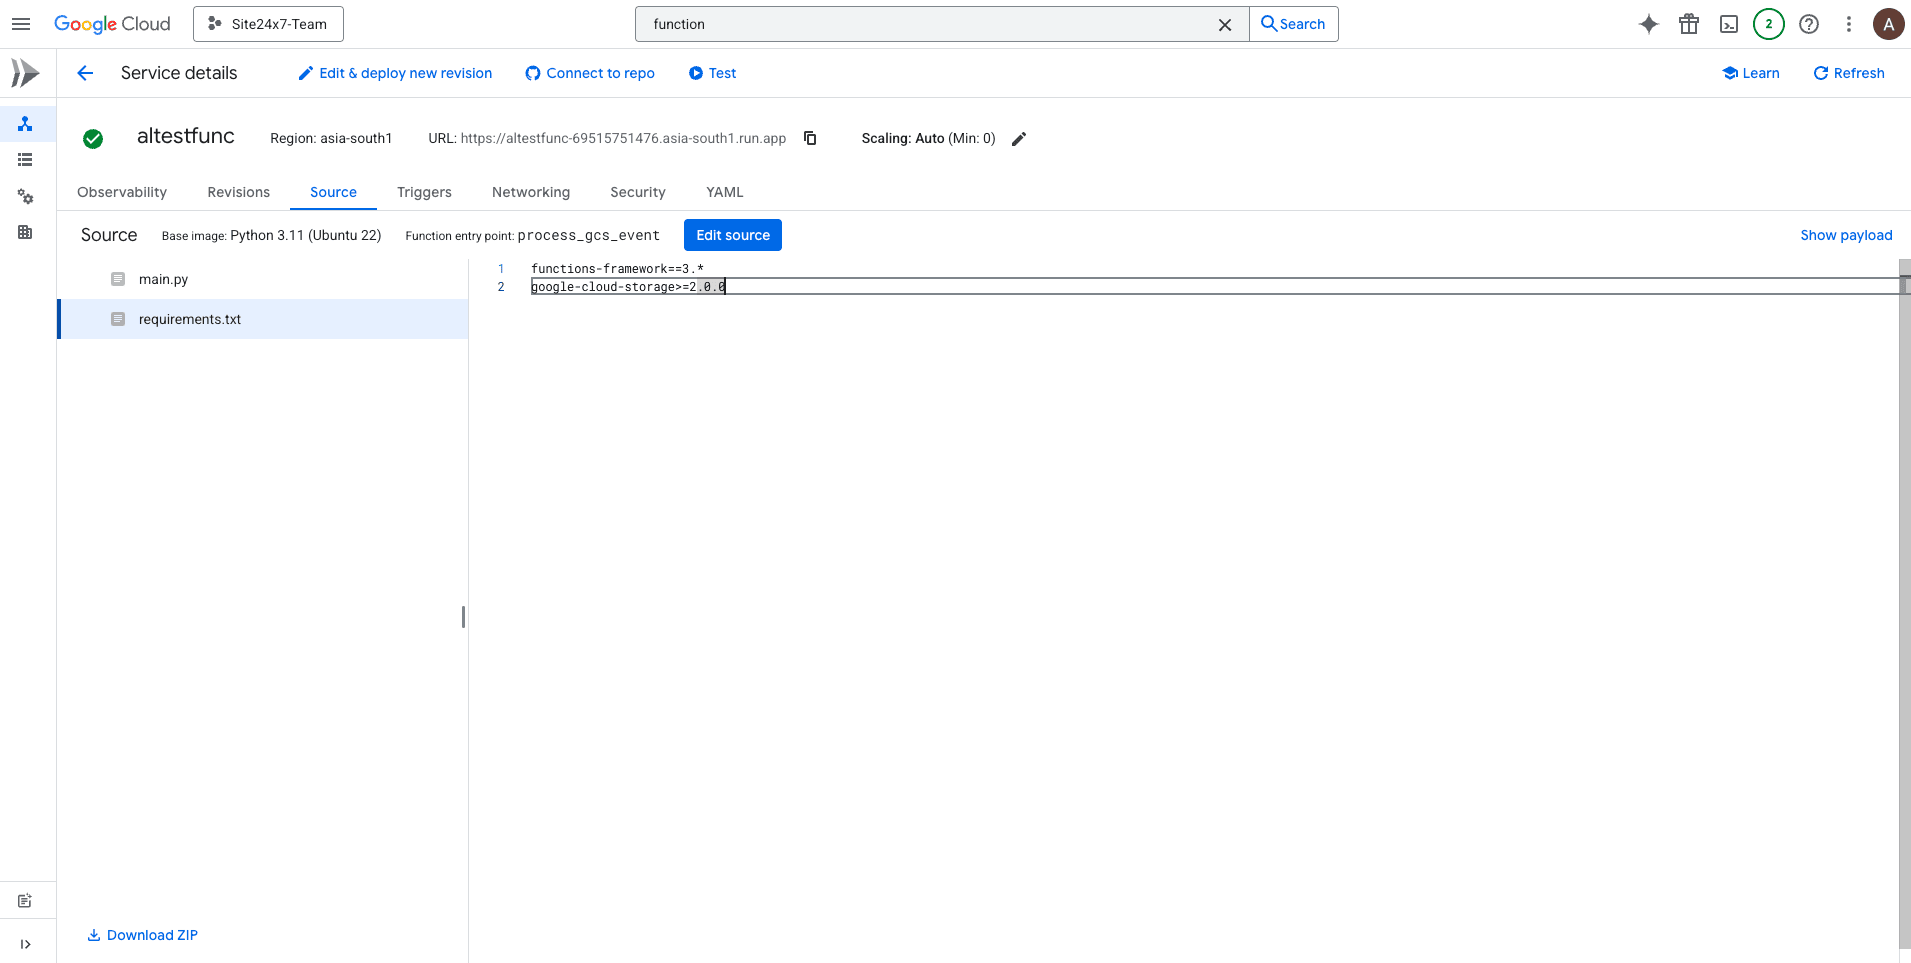Click the search input field
Viewport: 1911px width, 963px height.
click(x=930, y=24)
